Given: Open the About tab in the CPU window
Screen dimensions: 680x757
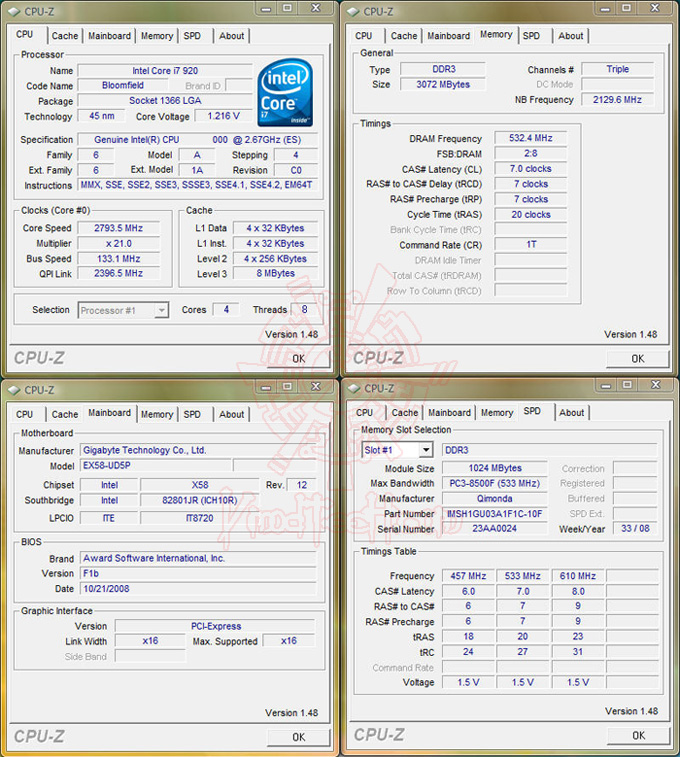Looking at the screenshot, I should pos(232,36).
